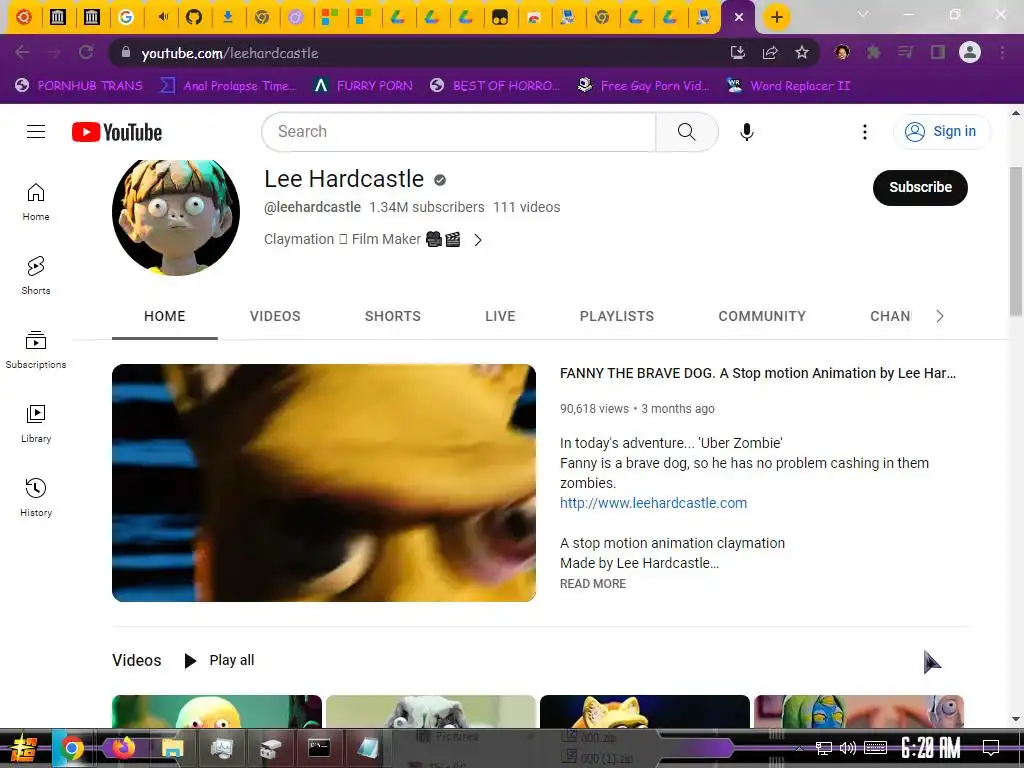Open YouTube settings three-dot menu
Viewport: 1024px width, 768px height.
coord(865,132)
